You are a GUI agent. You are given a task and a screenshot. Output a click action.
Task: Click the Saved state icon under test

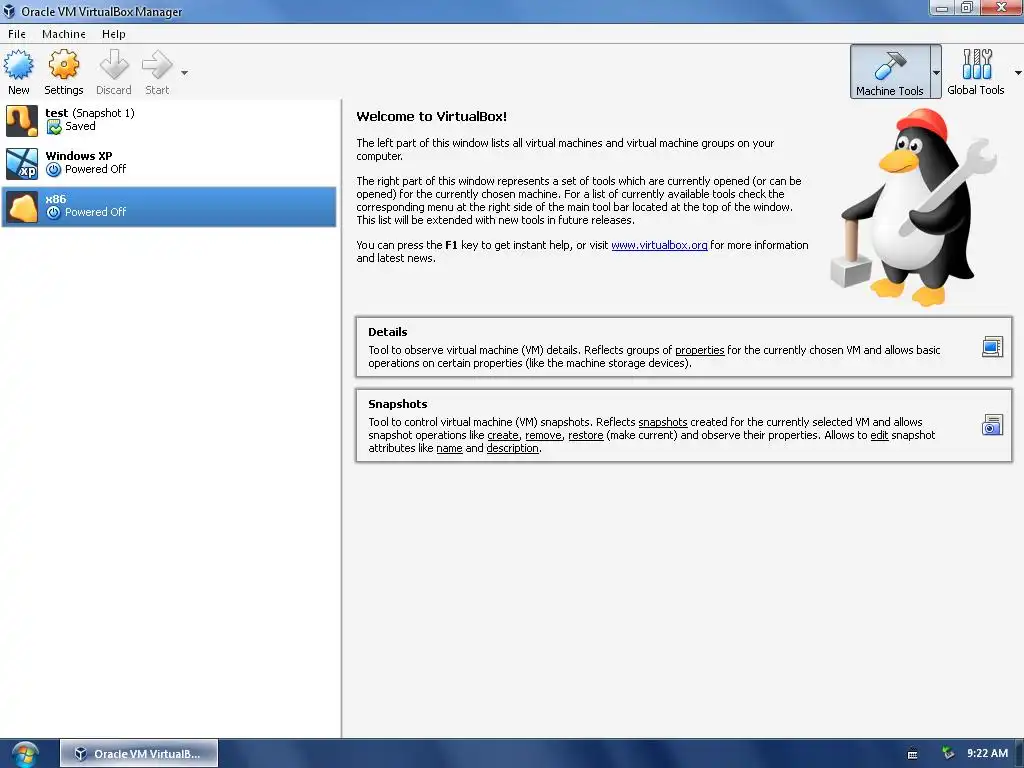click(x=54, y=127)
